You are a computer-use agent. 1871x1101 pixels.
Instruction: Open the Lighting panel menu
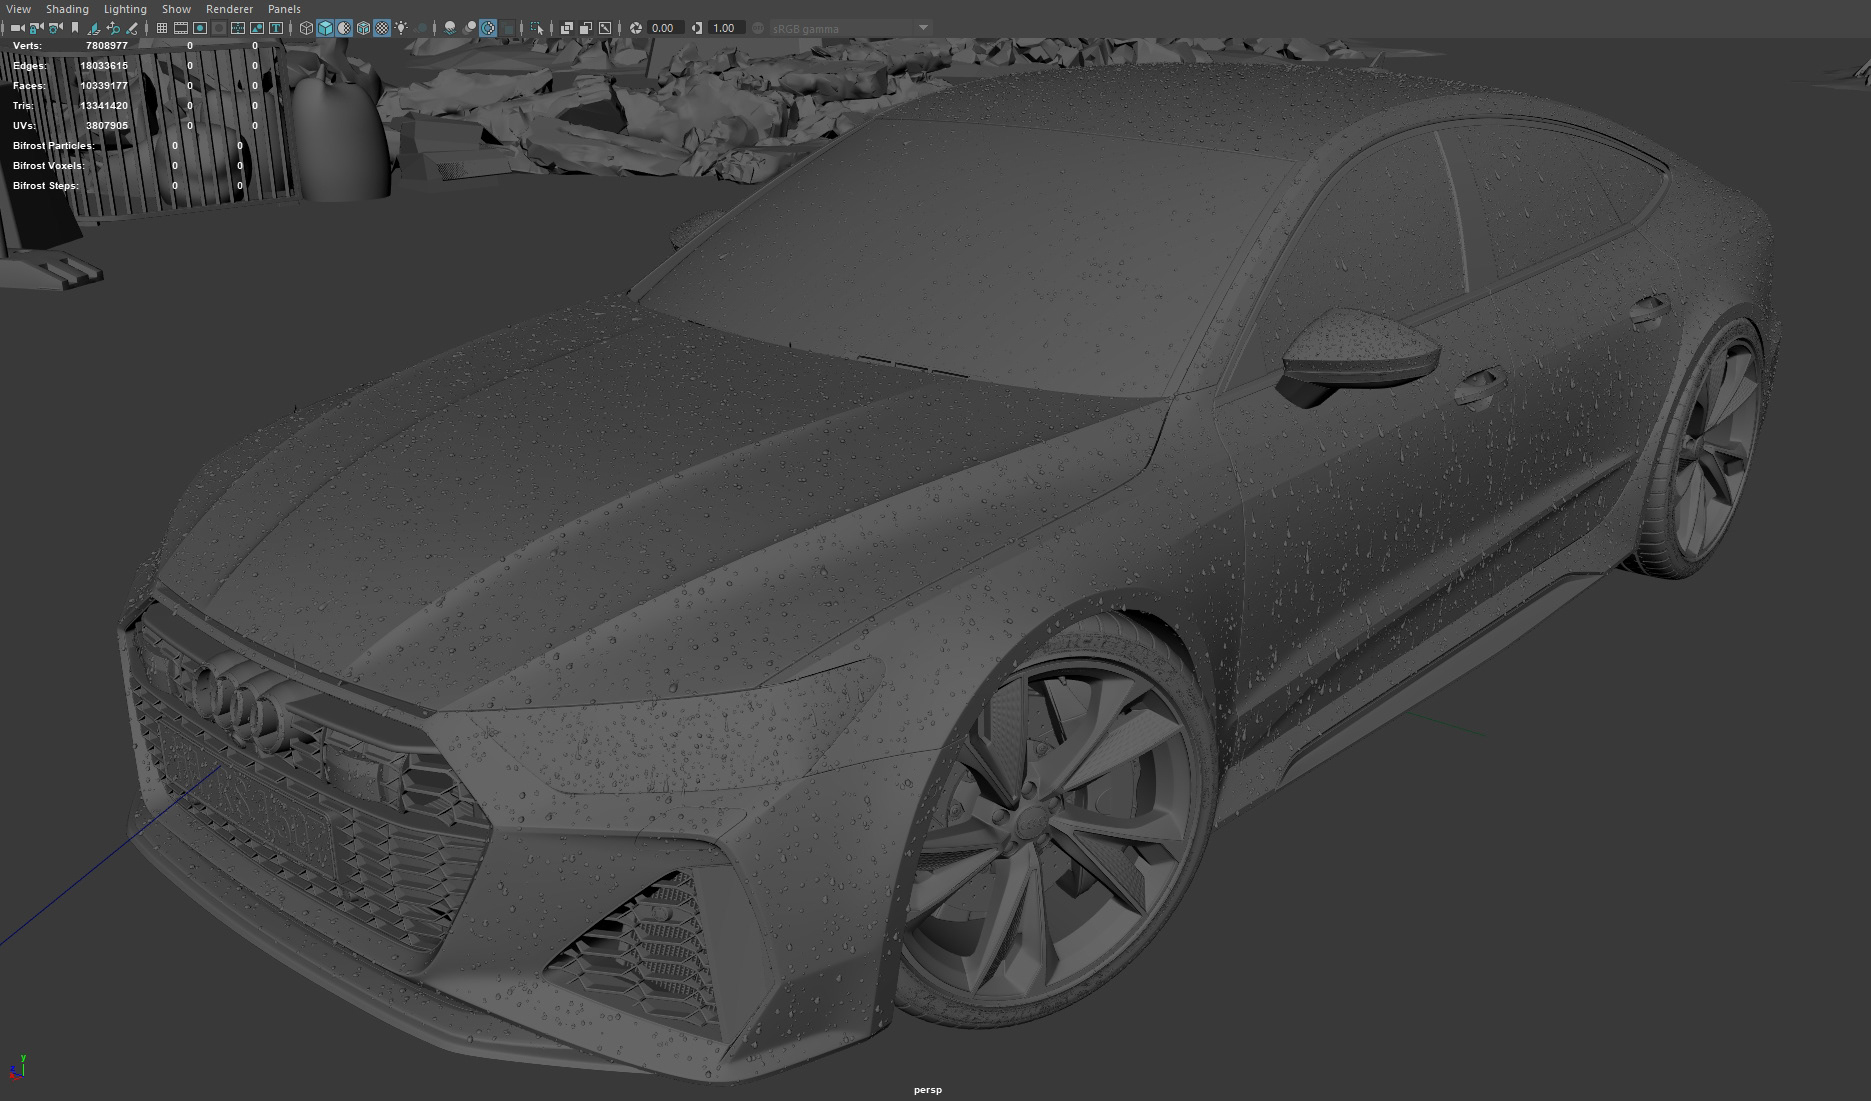125,9
